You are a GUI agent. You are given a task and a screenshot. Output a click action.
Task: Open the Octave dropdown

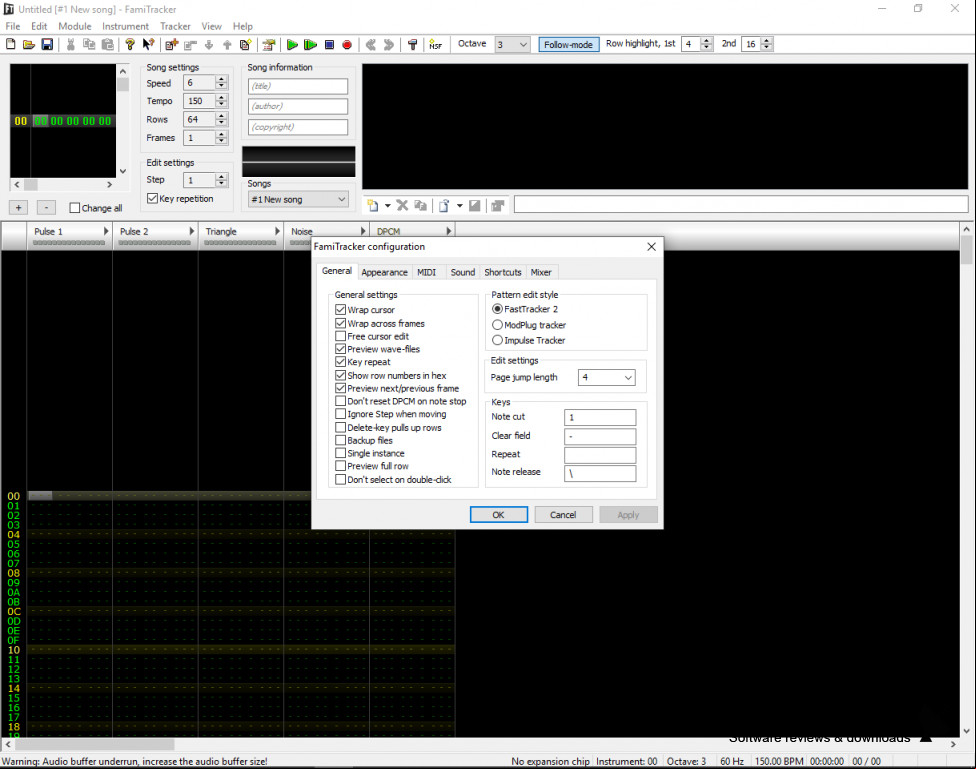click(523, 44)
